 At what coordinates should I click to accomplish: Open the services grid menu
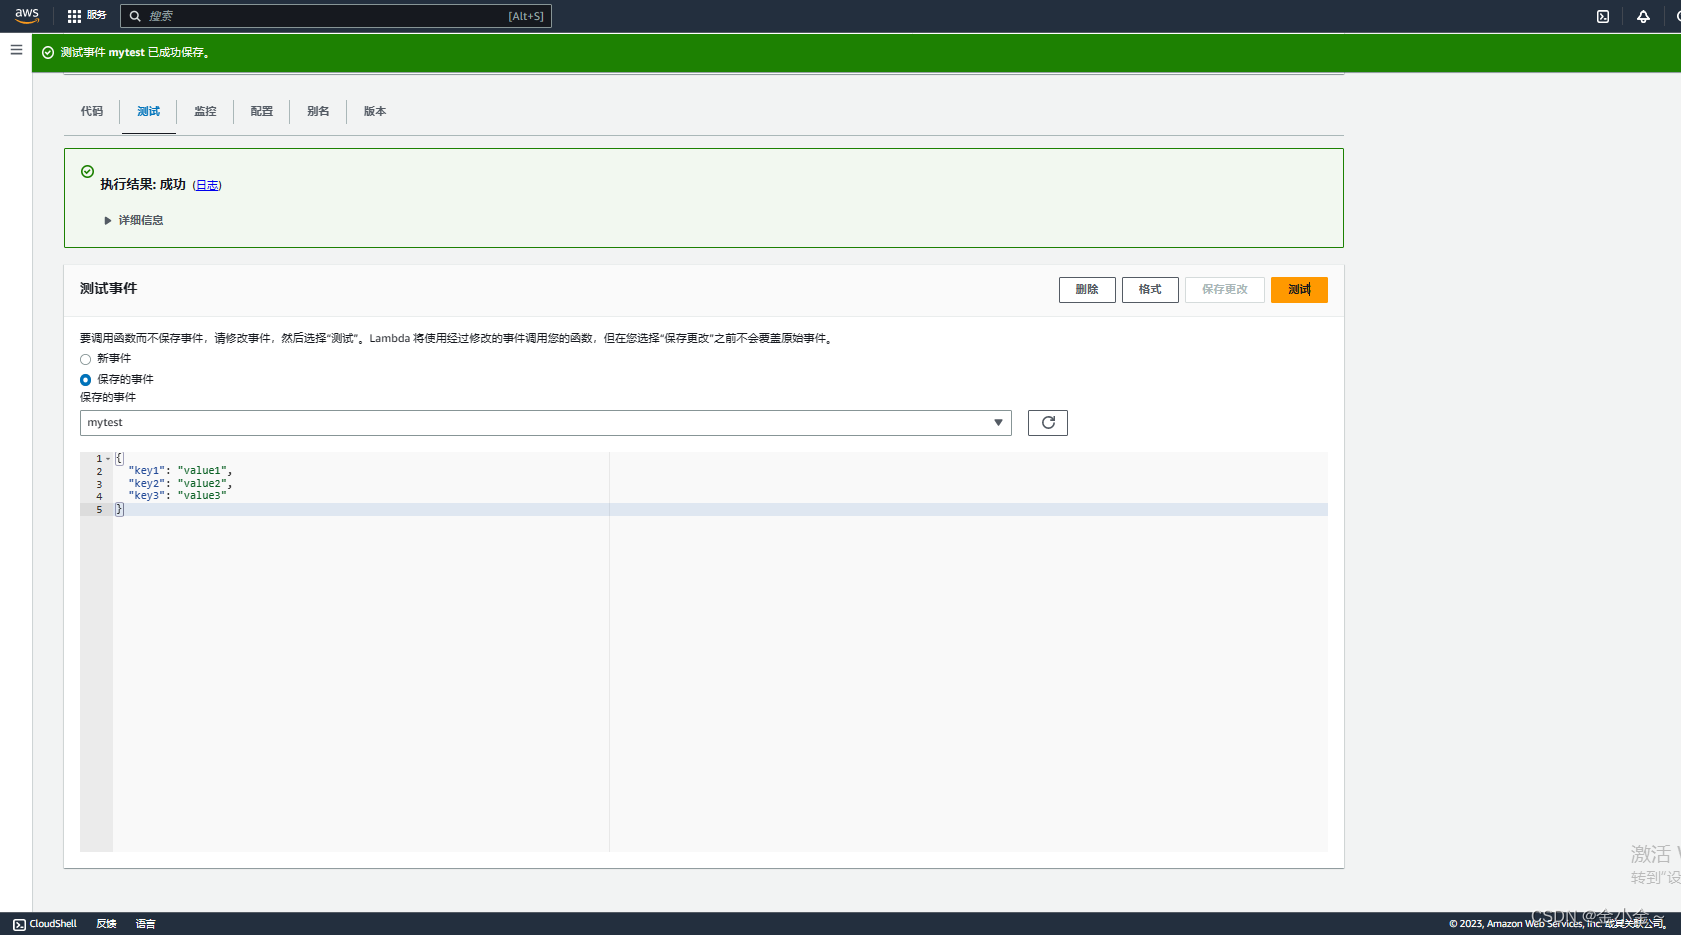pyautogui.click(x=74, y=16)
